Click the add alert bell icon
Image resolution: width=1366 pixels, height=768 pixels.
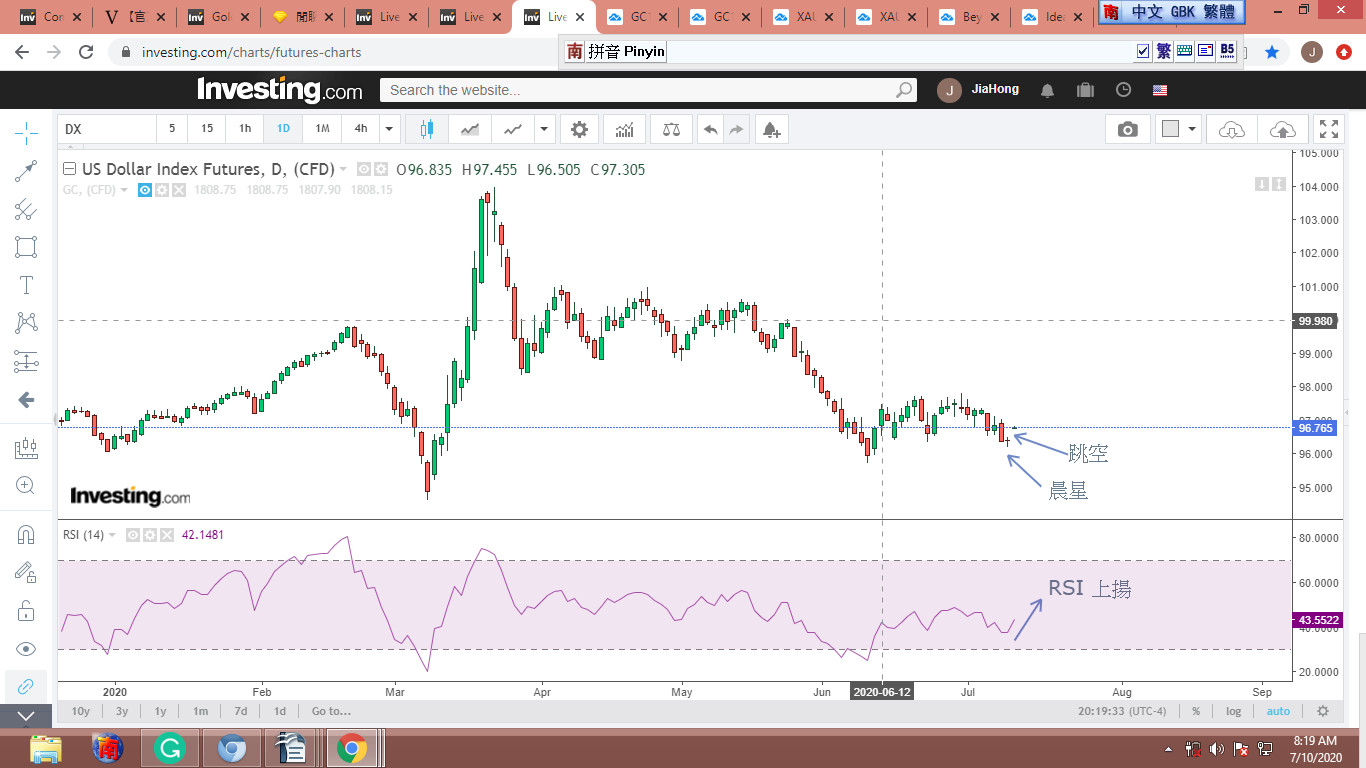coord(770,129)
